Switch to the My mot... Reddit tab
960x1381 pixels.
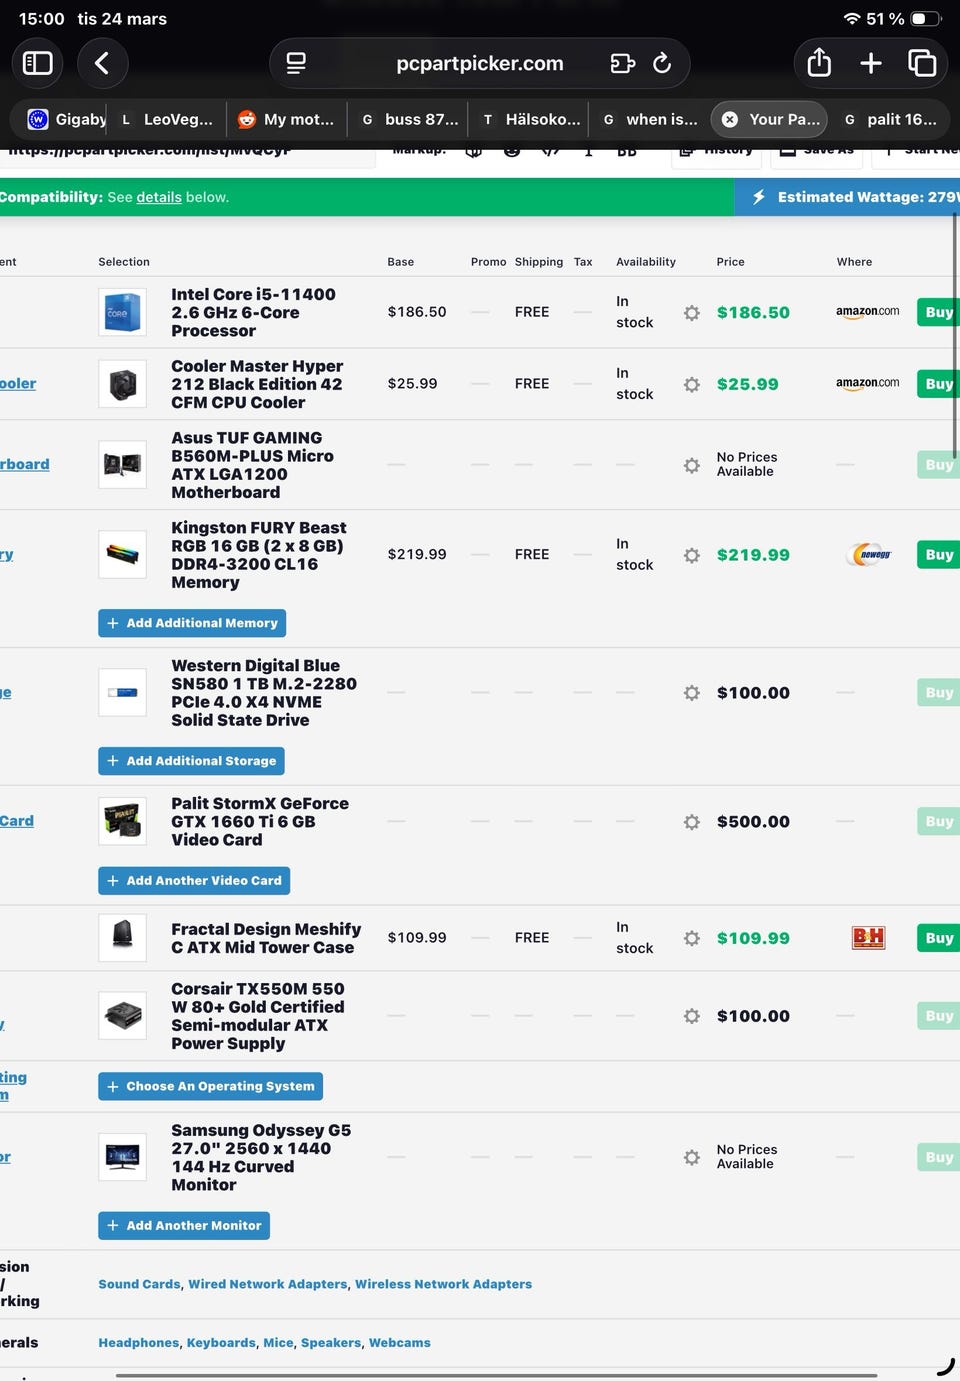coord(287,119)
